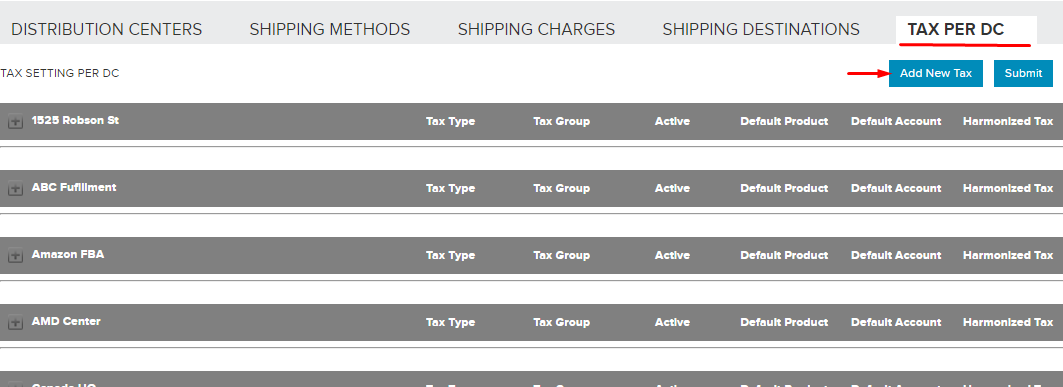The image size is (1063, 387).
Task: Click the Submit button
Action: pyautogui.click(x=1023, y=73)
